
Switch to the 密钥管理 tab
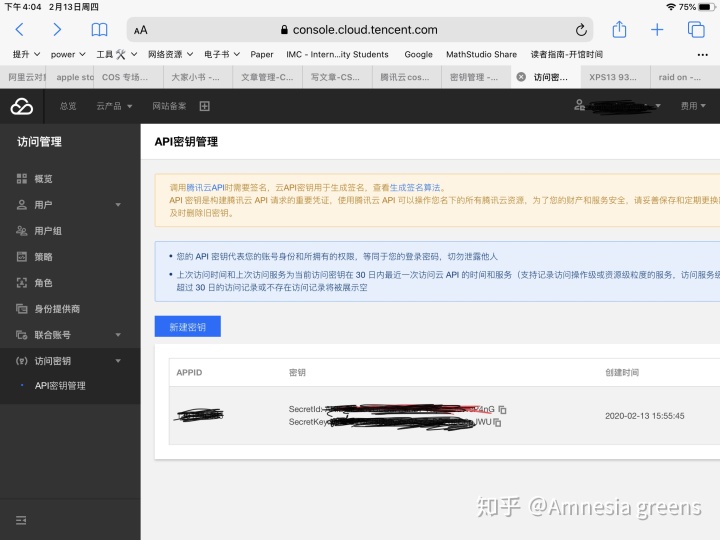point(476,77)
